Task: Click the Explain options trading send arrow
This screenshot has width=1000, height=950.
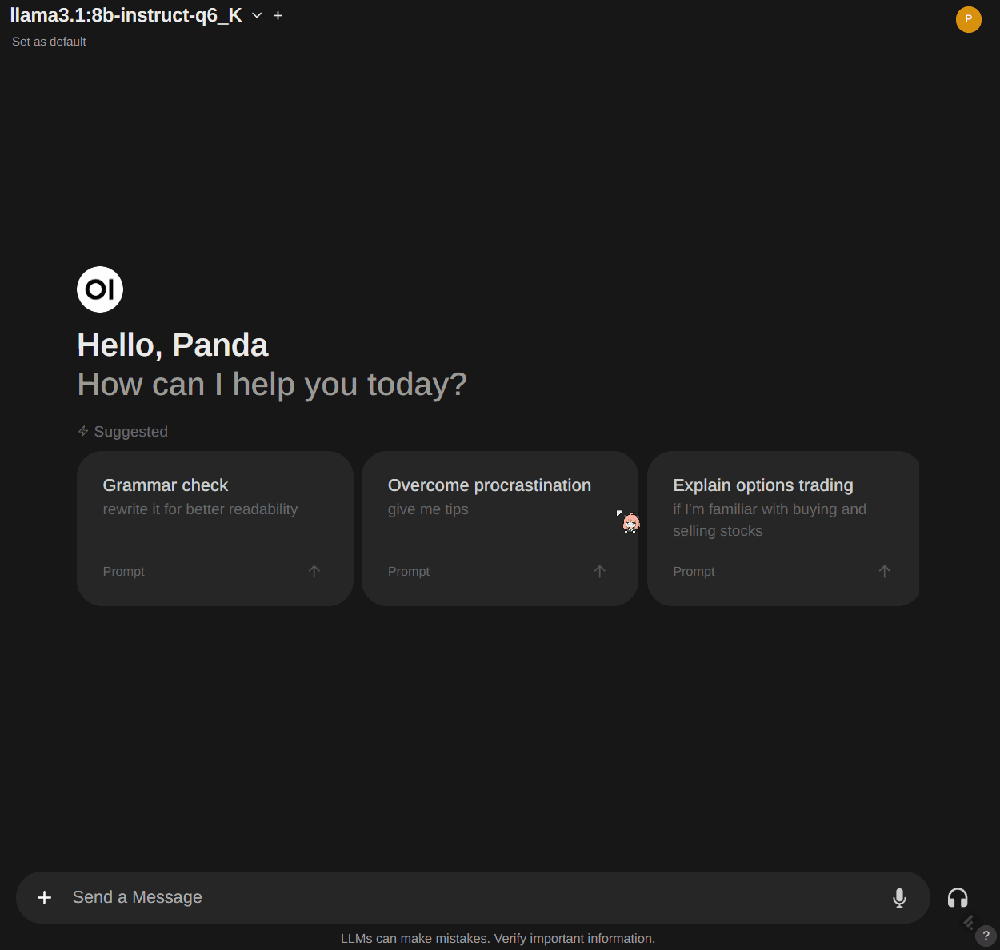Action: [885, 571]
